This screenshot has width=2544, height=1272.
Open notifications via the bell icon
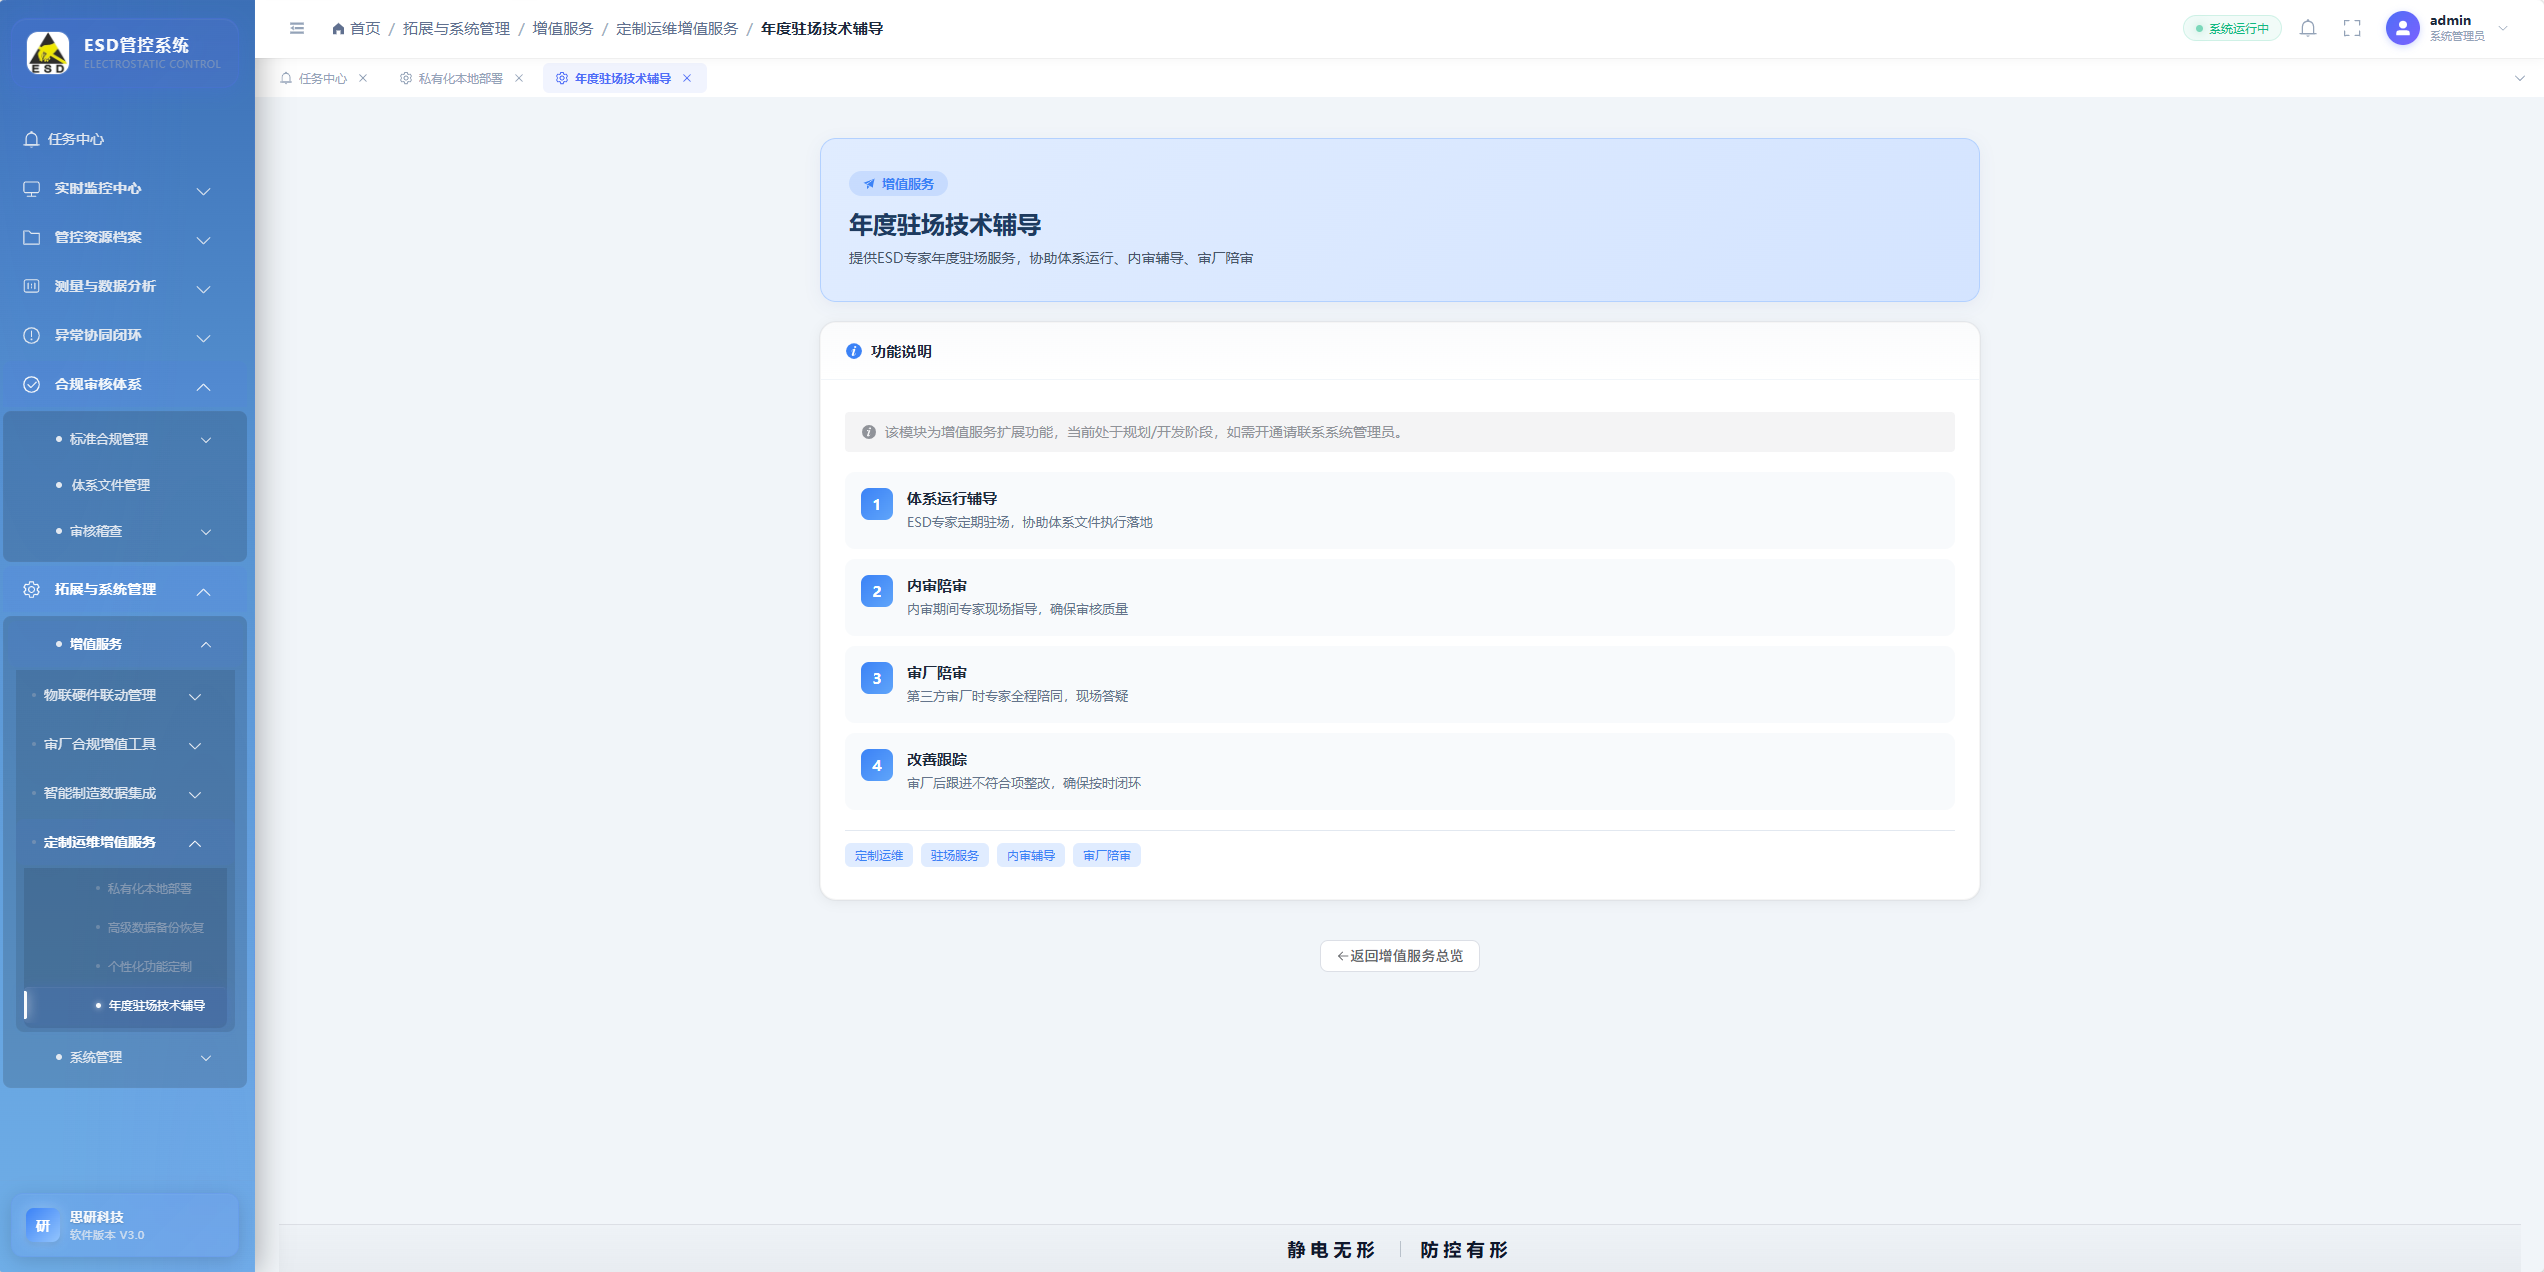tap(2308, 28)
